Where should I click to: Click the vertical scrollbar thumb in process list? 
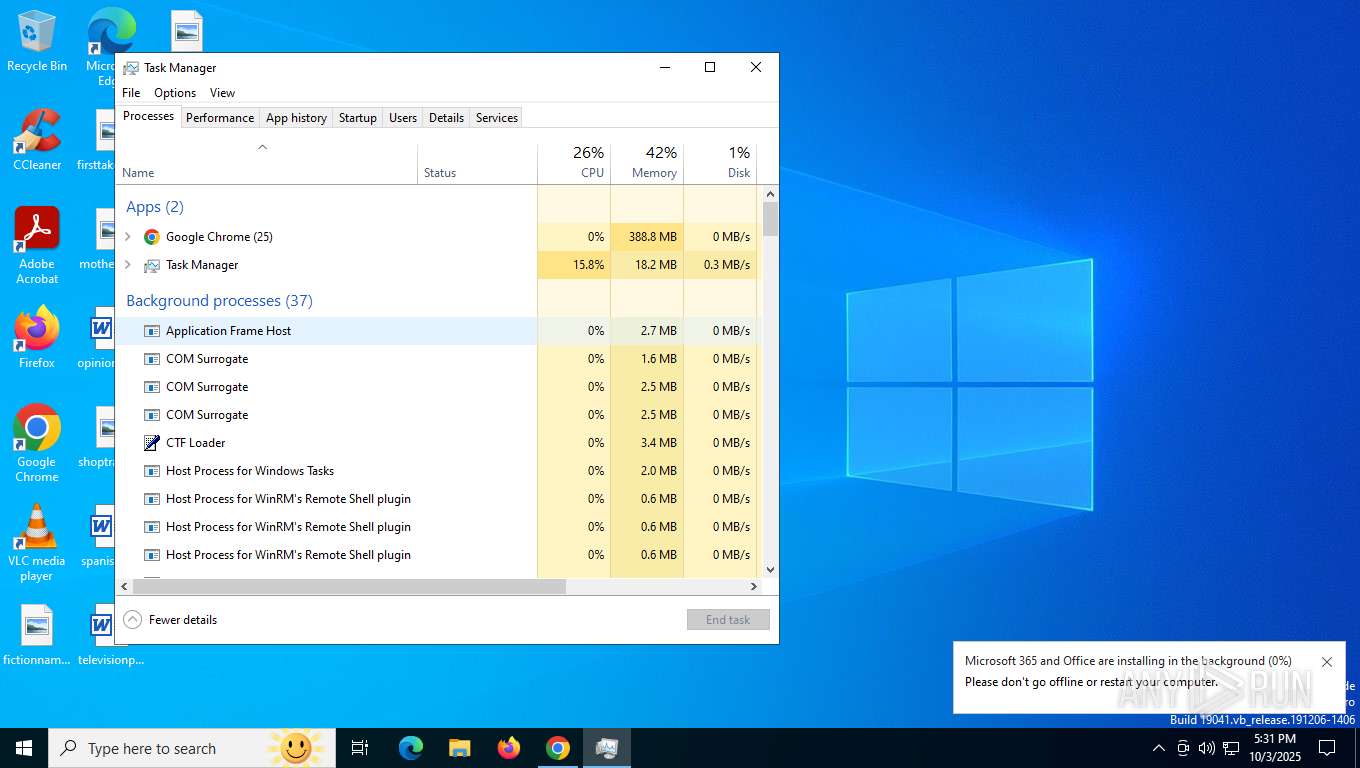[770, 219]
